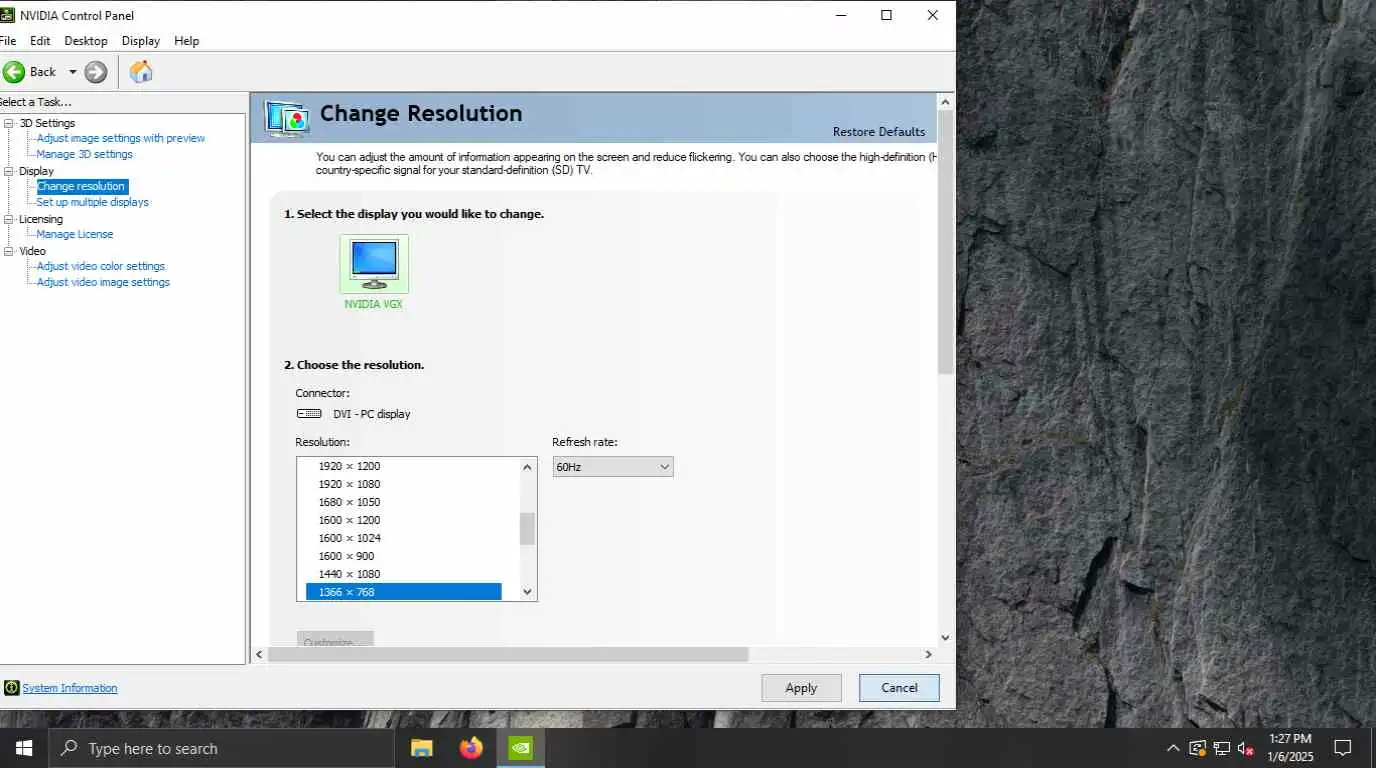The image size is (1376, 768).
Task: Open the File menu
Action: point(7,41)
